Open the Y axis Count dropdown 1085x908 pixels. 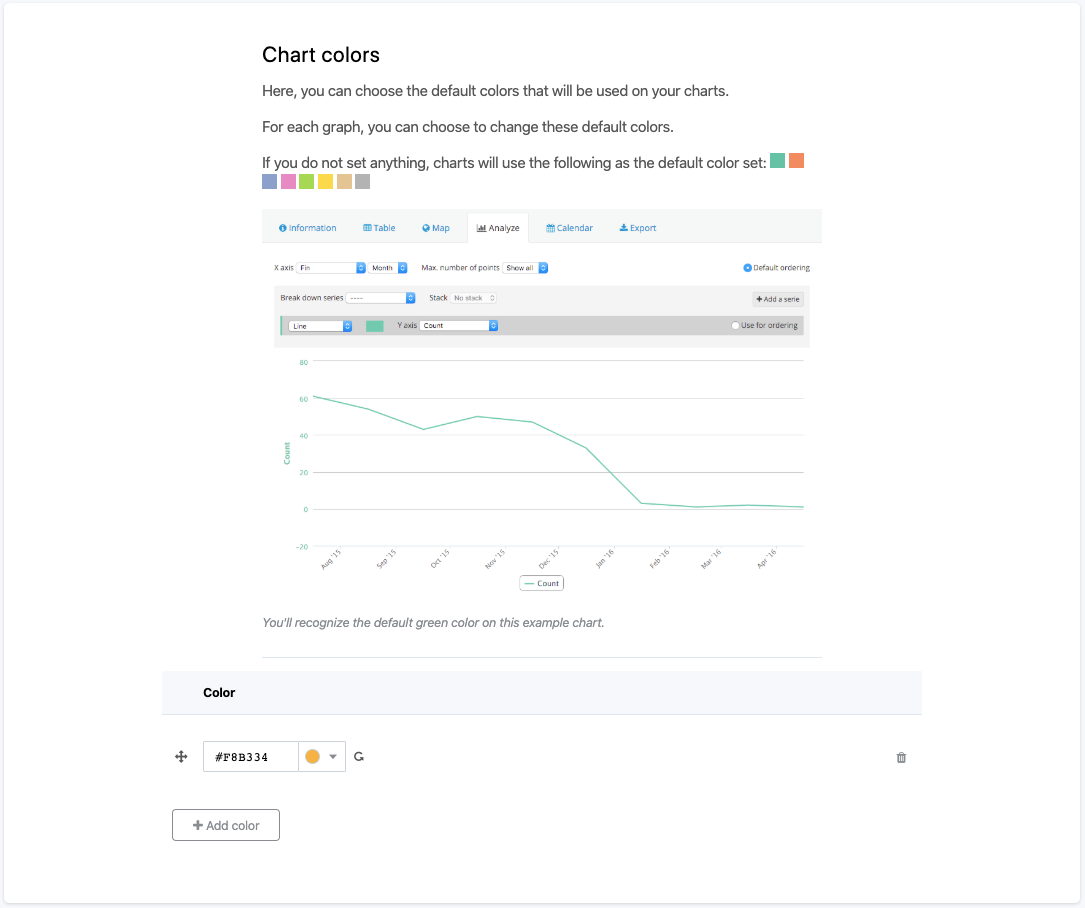459,326
